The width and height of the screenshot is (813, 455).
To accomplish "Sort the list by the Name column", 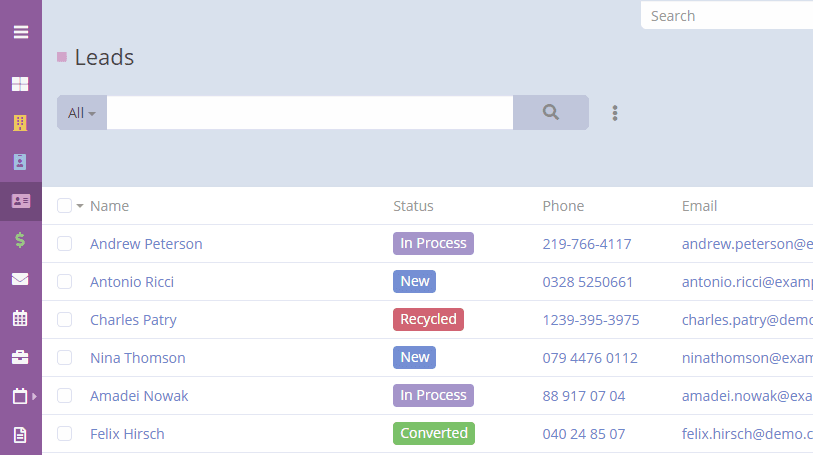I will point(109,206).
